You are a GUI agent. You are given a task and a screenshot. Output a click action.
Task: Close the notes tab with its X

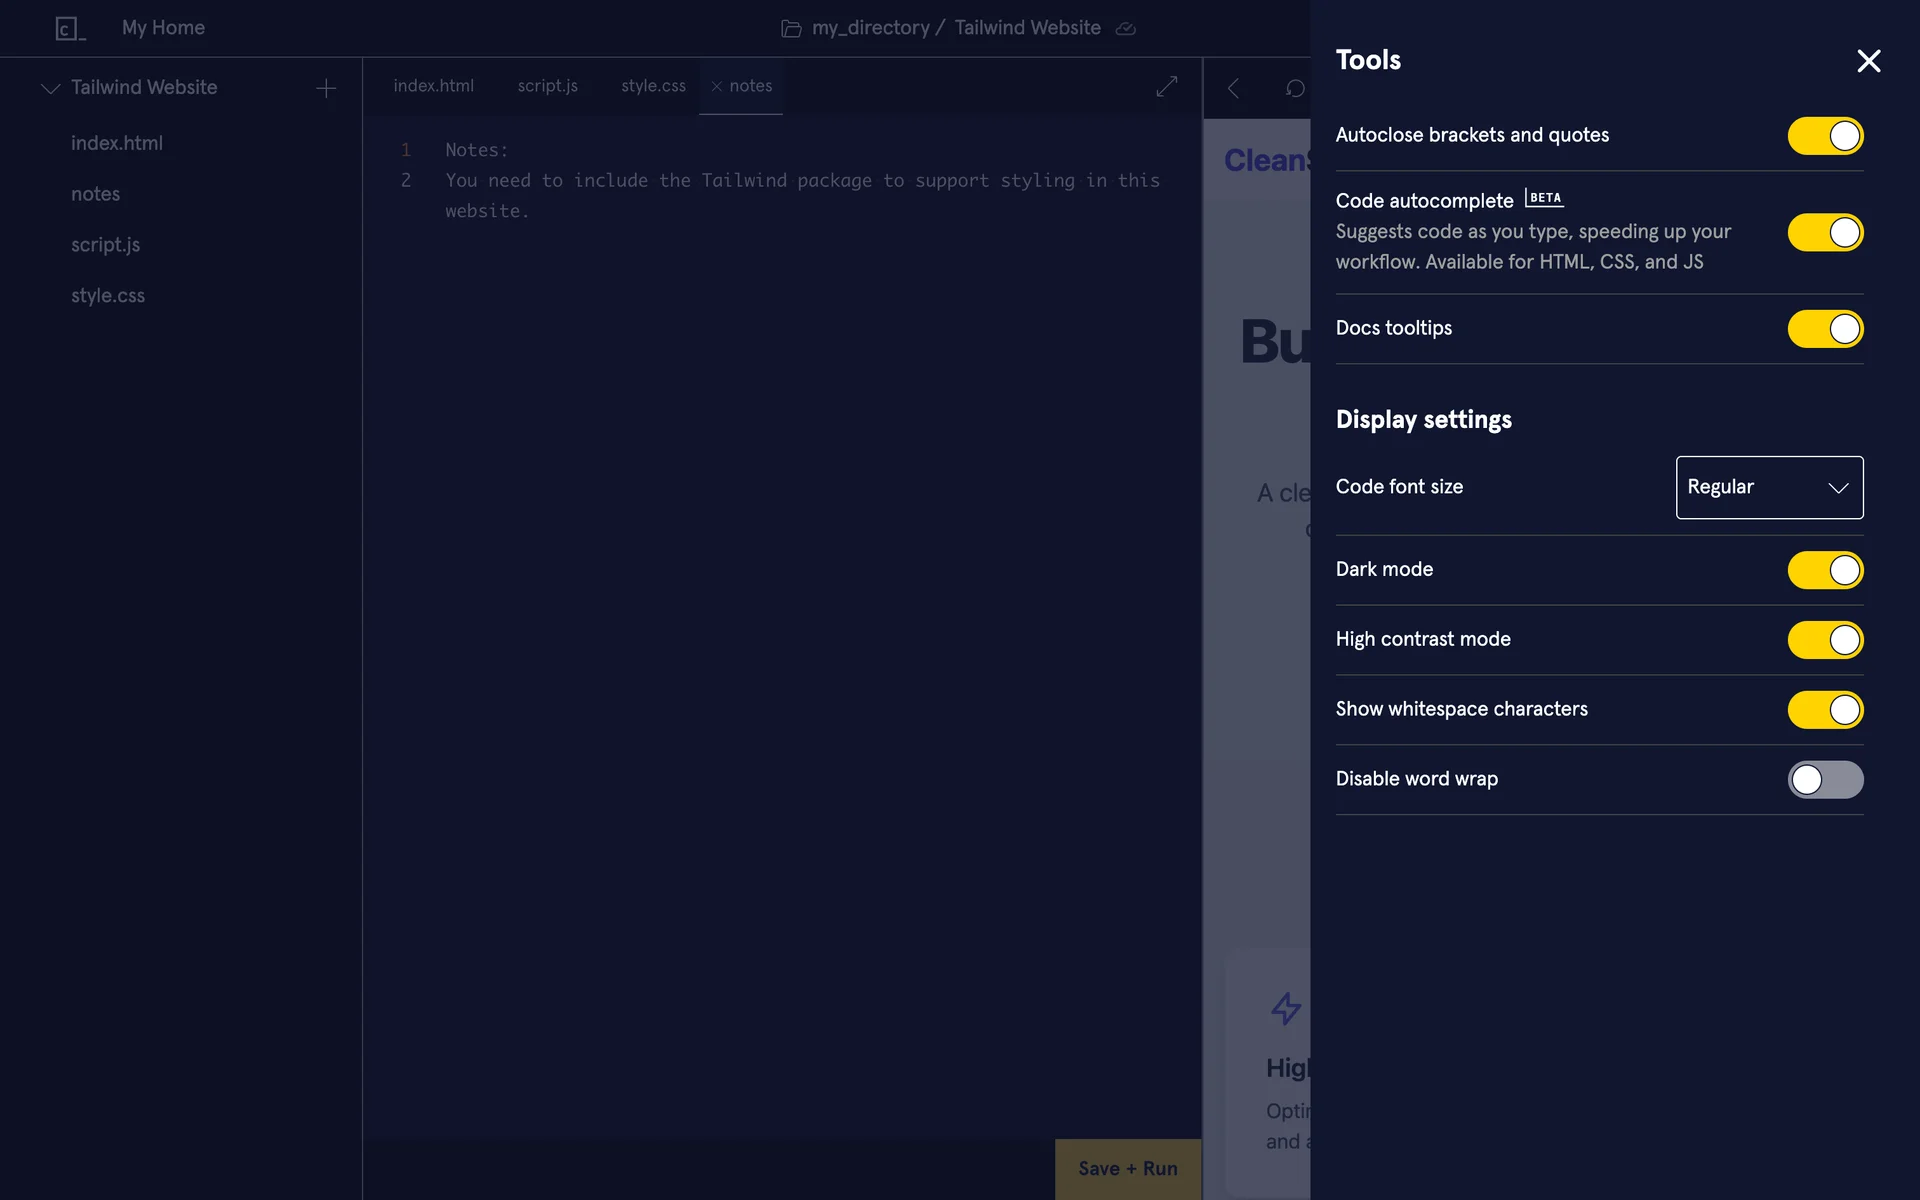pyautogui.click(x=716, y=86)
